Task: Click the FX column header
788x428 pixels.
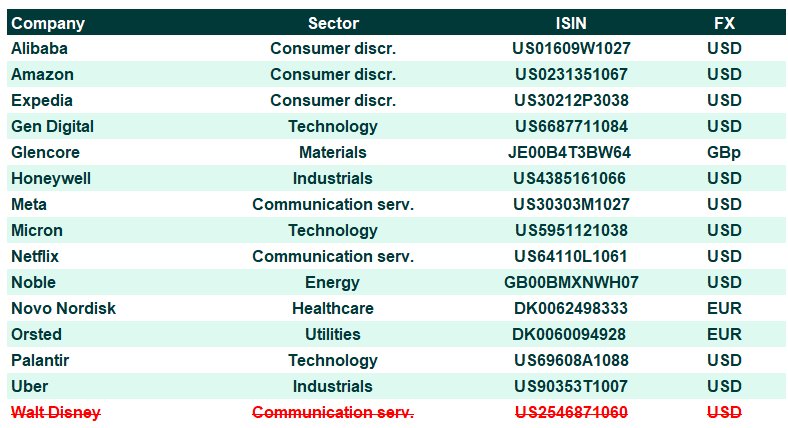Action: point(724,23)
